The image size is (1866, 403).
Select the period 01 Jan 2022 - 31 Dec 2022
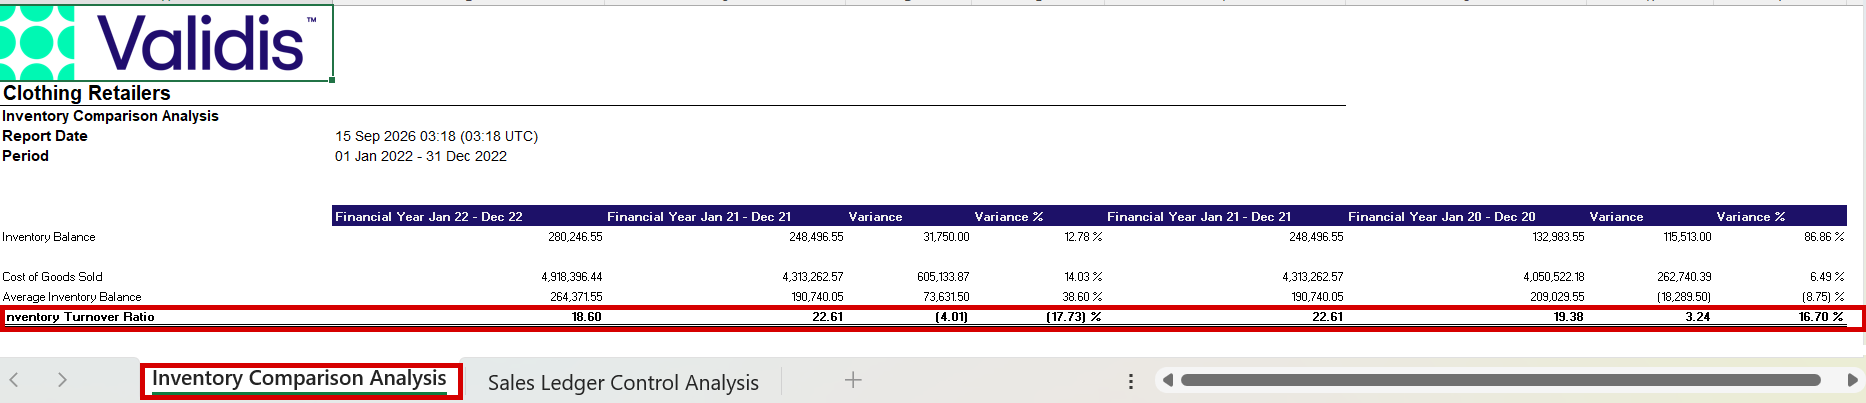coord(421,156)
